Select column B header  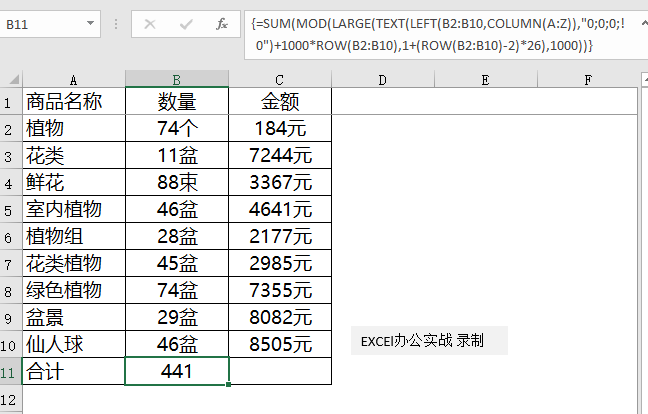(177, 79)
